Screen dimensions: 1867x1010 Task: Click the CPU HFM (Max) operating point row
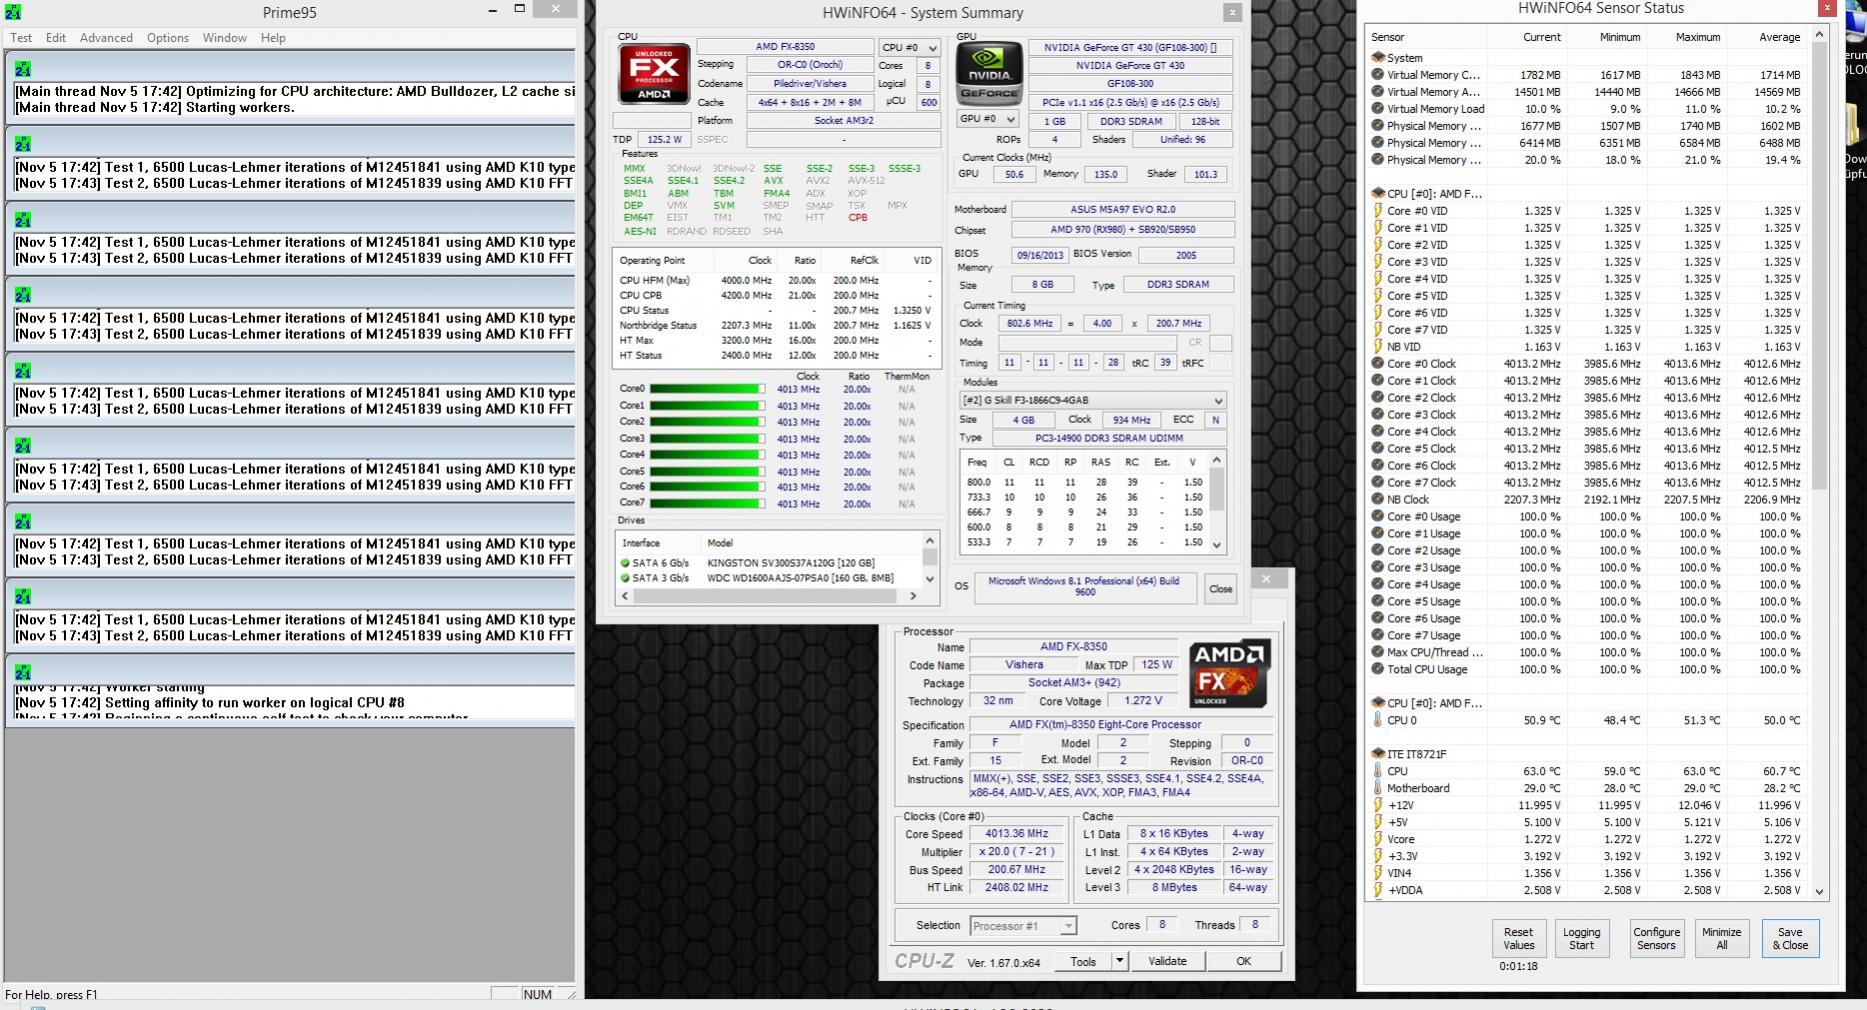click(x=776, y=280)
